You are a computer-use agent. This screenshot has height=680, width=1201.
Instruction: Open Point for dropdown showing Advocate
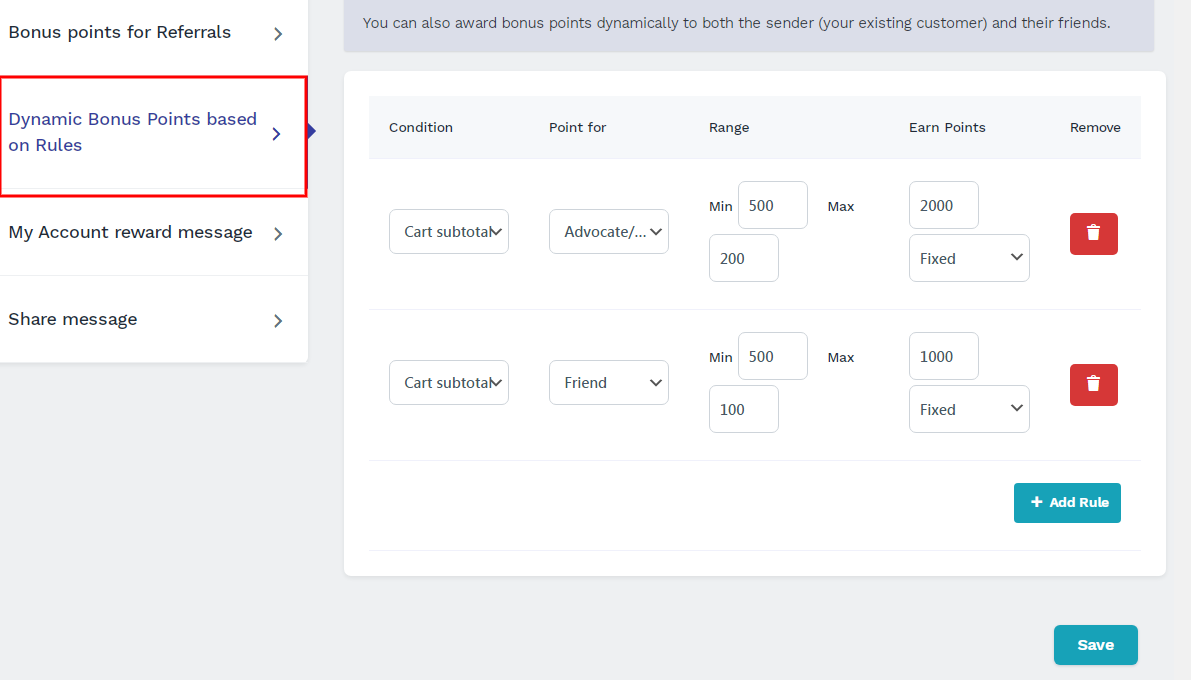point(609,231)
